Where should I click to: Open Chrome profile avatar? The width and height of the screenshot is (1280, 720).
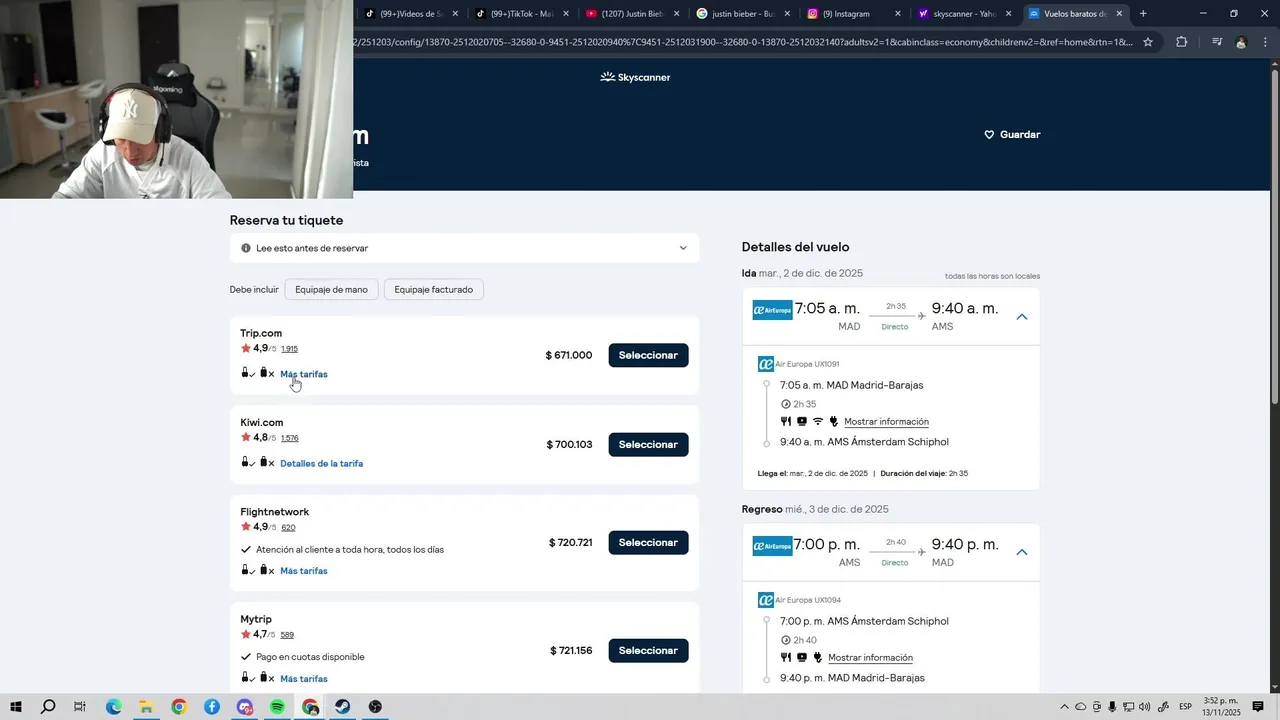(1241, 42)
